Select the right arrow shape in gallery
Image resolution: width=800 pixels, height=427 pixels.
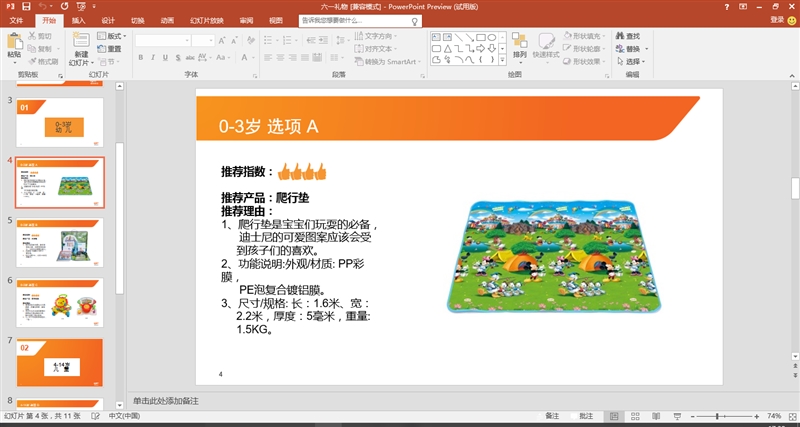tap(480, 48)
